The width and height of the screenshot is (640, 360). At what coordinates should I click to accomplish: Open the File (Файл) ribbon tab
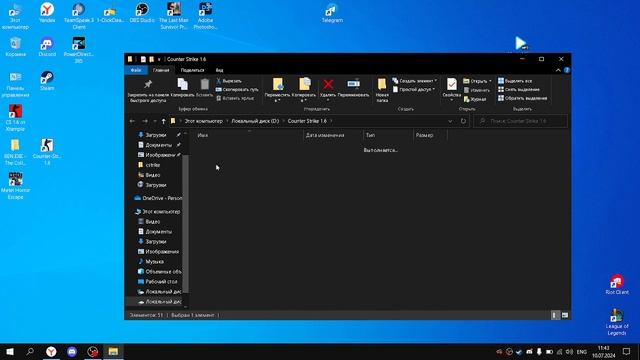[x=136, y=70]
